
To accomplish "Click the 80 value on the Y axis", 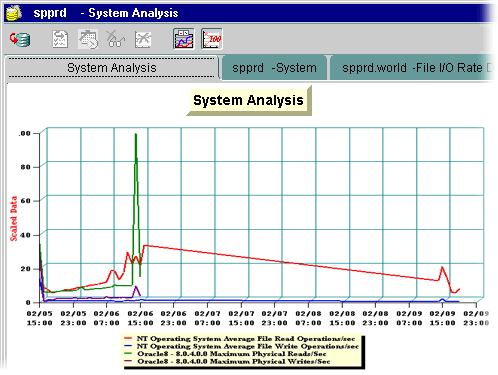I will click(25, 167).
